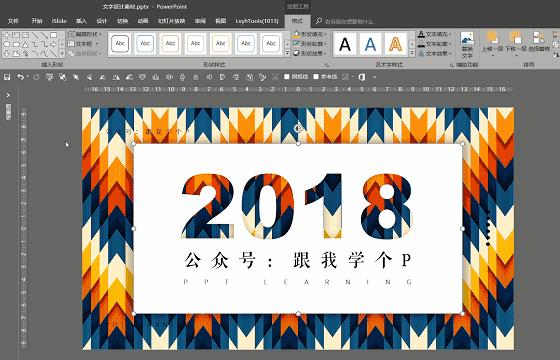The width and height of the screenshot is (560, 360).
Task: Open the WordArt styles dialog launcher
Action: pyautogui.click(x=451, y=65)
